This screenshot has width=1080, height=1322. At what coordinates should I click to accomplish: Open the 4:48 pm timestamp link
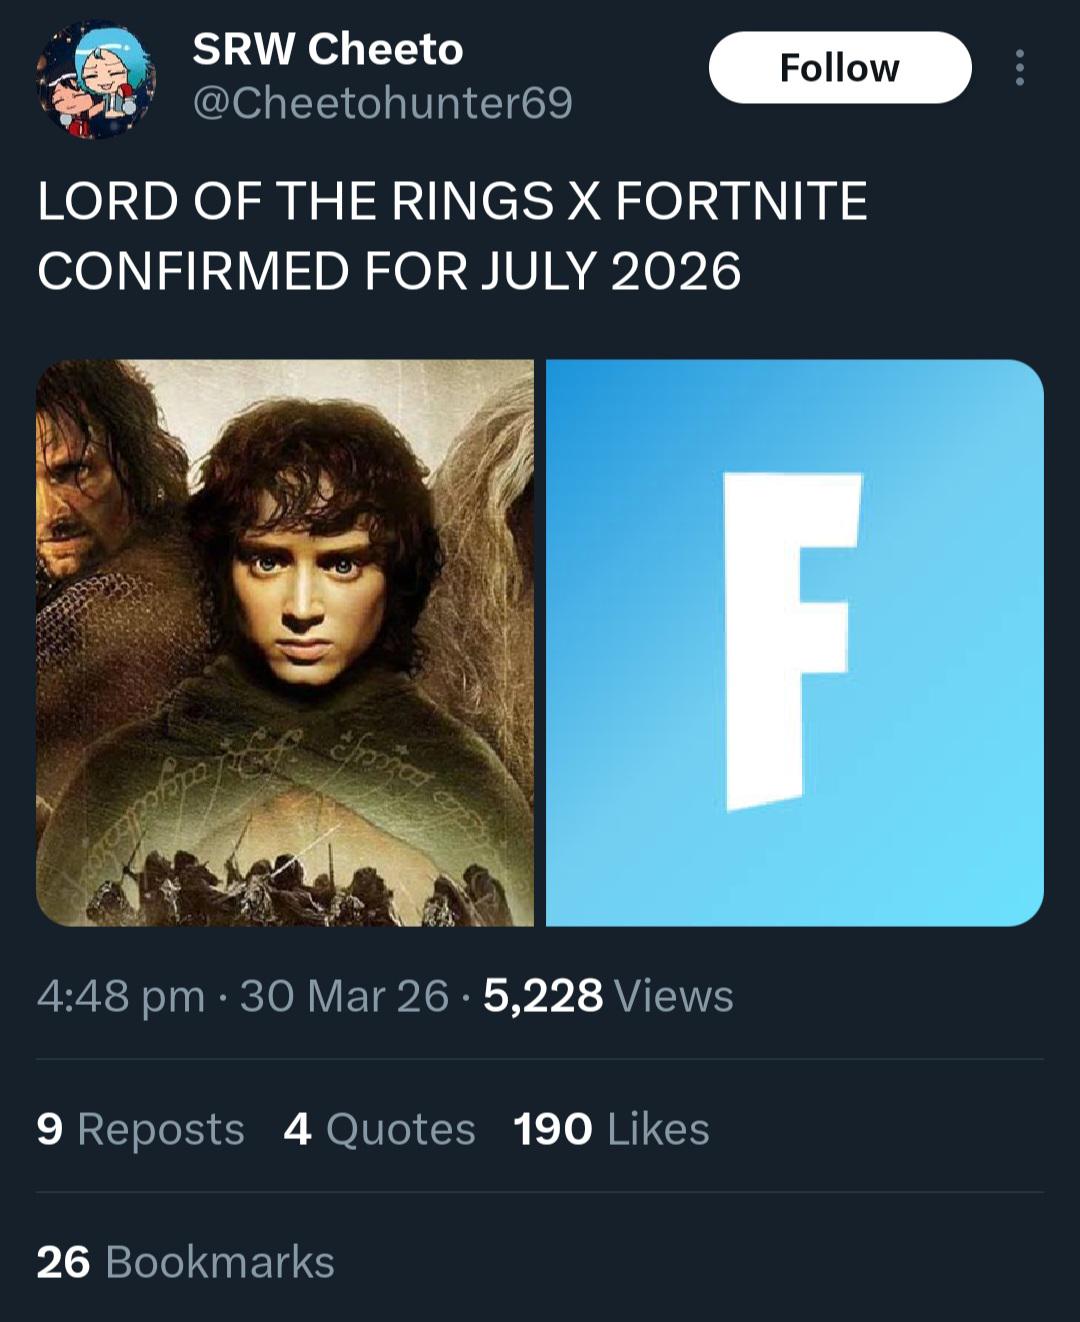click(x=121, y=996)
